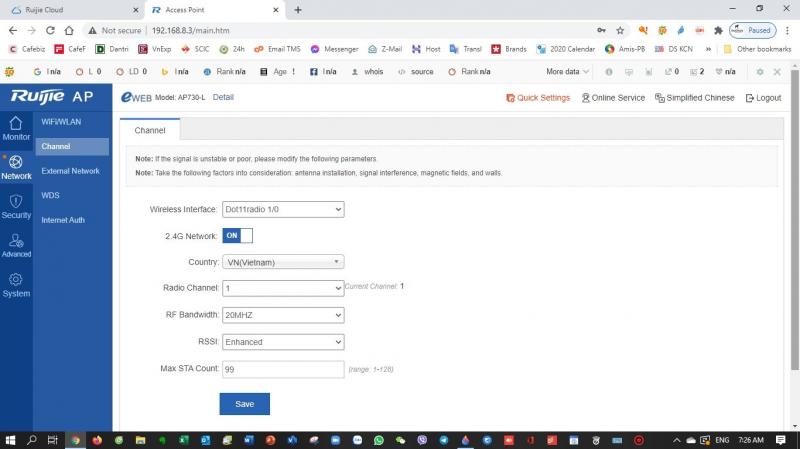Open 2020 Calendar bookmark
800x449 pixels.
[x=566, y=49]
